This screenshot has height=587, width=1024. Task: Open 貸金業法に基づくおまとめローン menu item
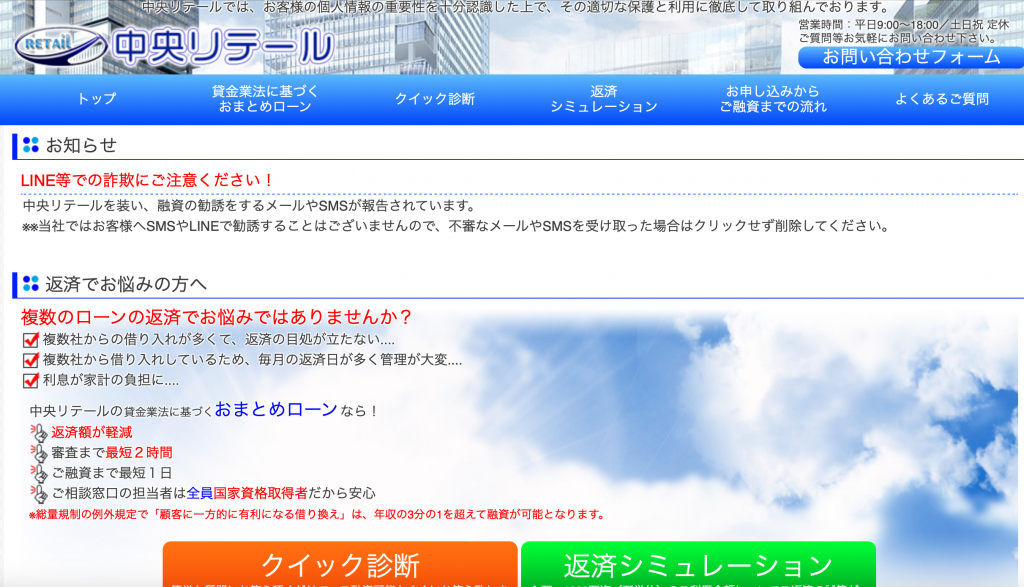tap(264, 99)
